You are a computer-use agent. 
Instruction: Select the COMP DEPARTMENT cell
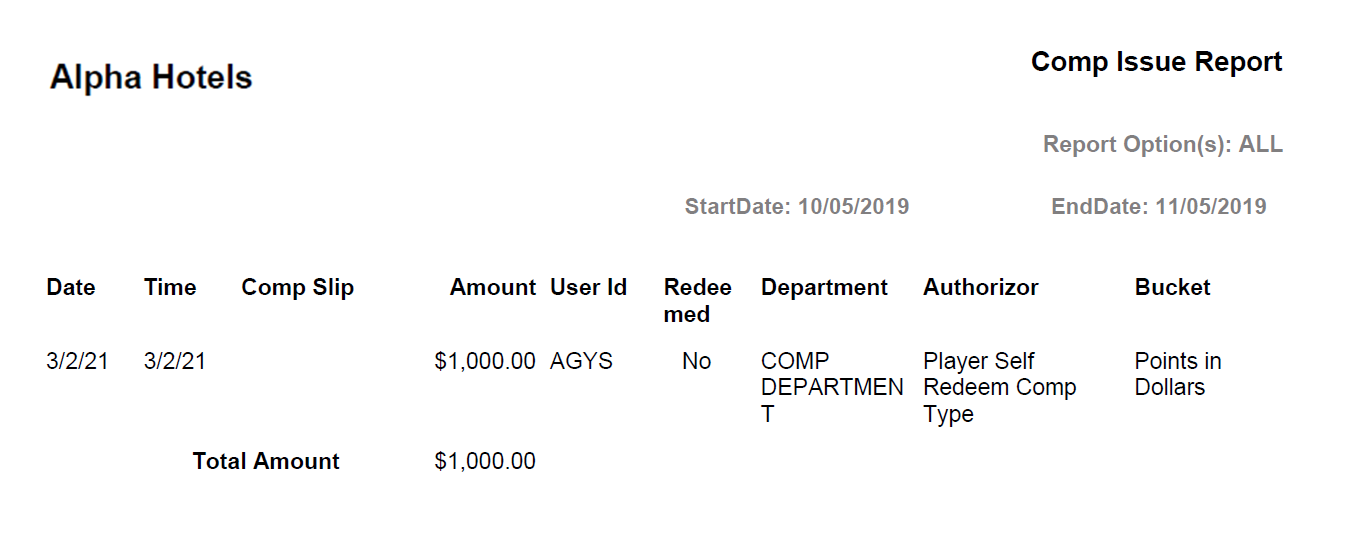click(831, 387)
